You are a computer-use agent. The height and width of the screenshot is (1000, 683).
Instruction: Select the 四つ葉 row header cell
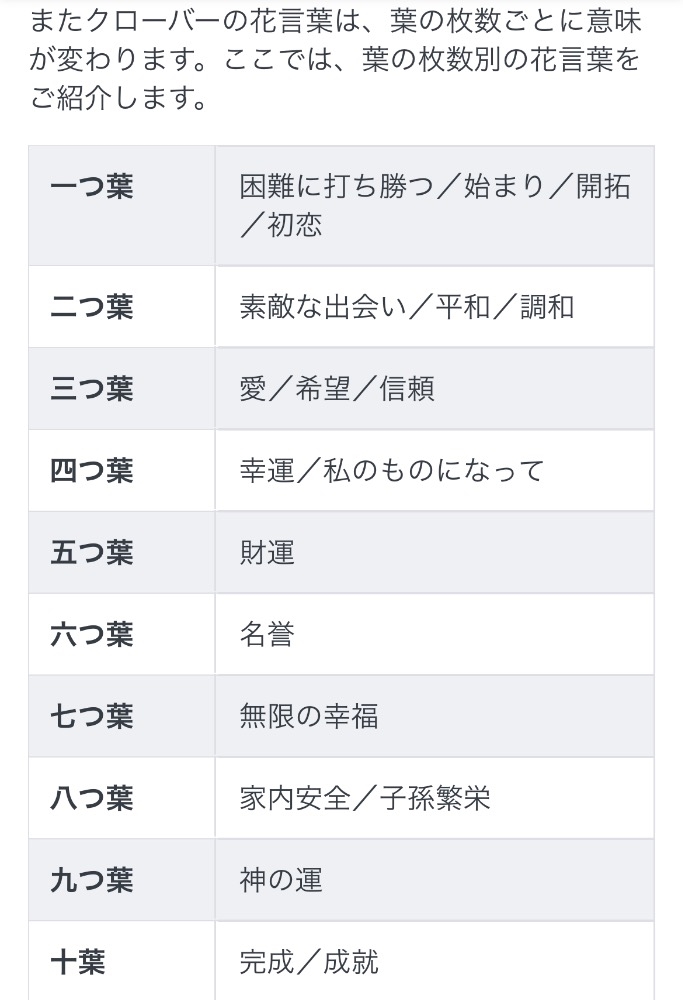point(121,470)
